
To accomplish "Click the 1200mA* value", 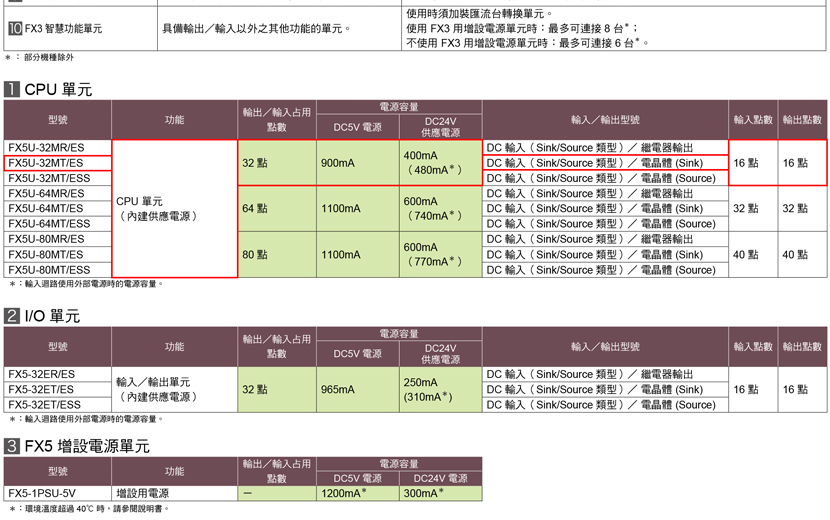I will point(358,494).
